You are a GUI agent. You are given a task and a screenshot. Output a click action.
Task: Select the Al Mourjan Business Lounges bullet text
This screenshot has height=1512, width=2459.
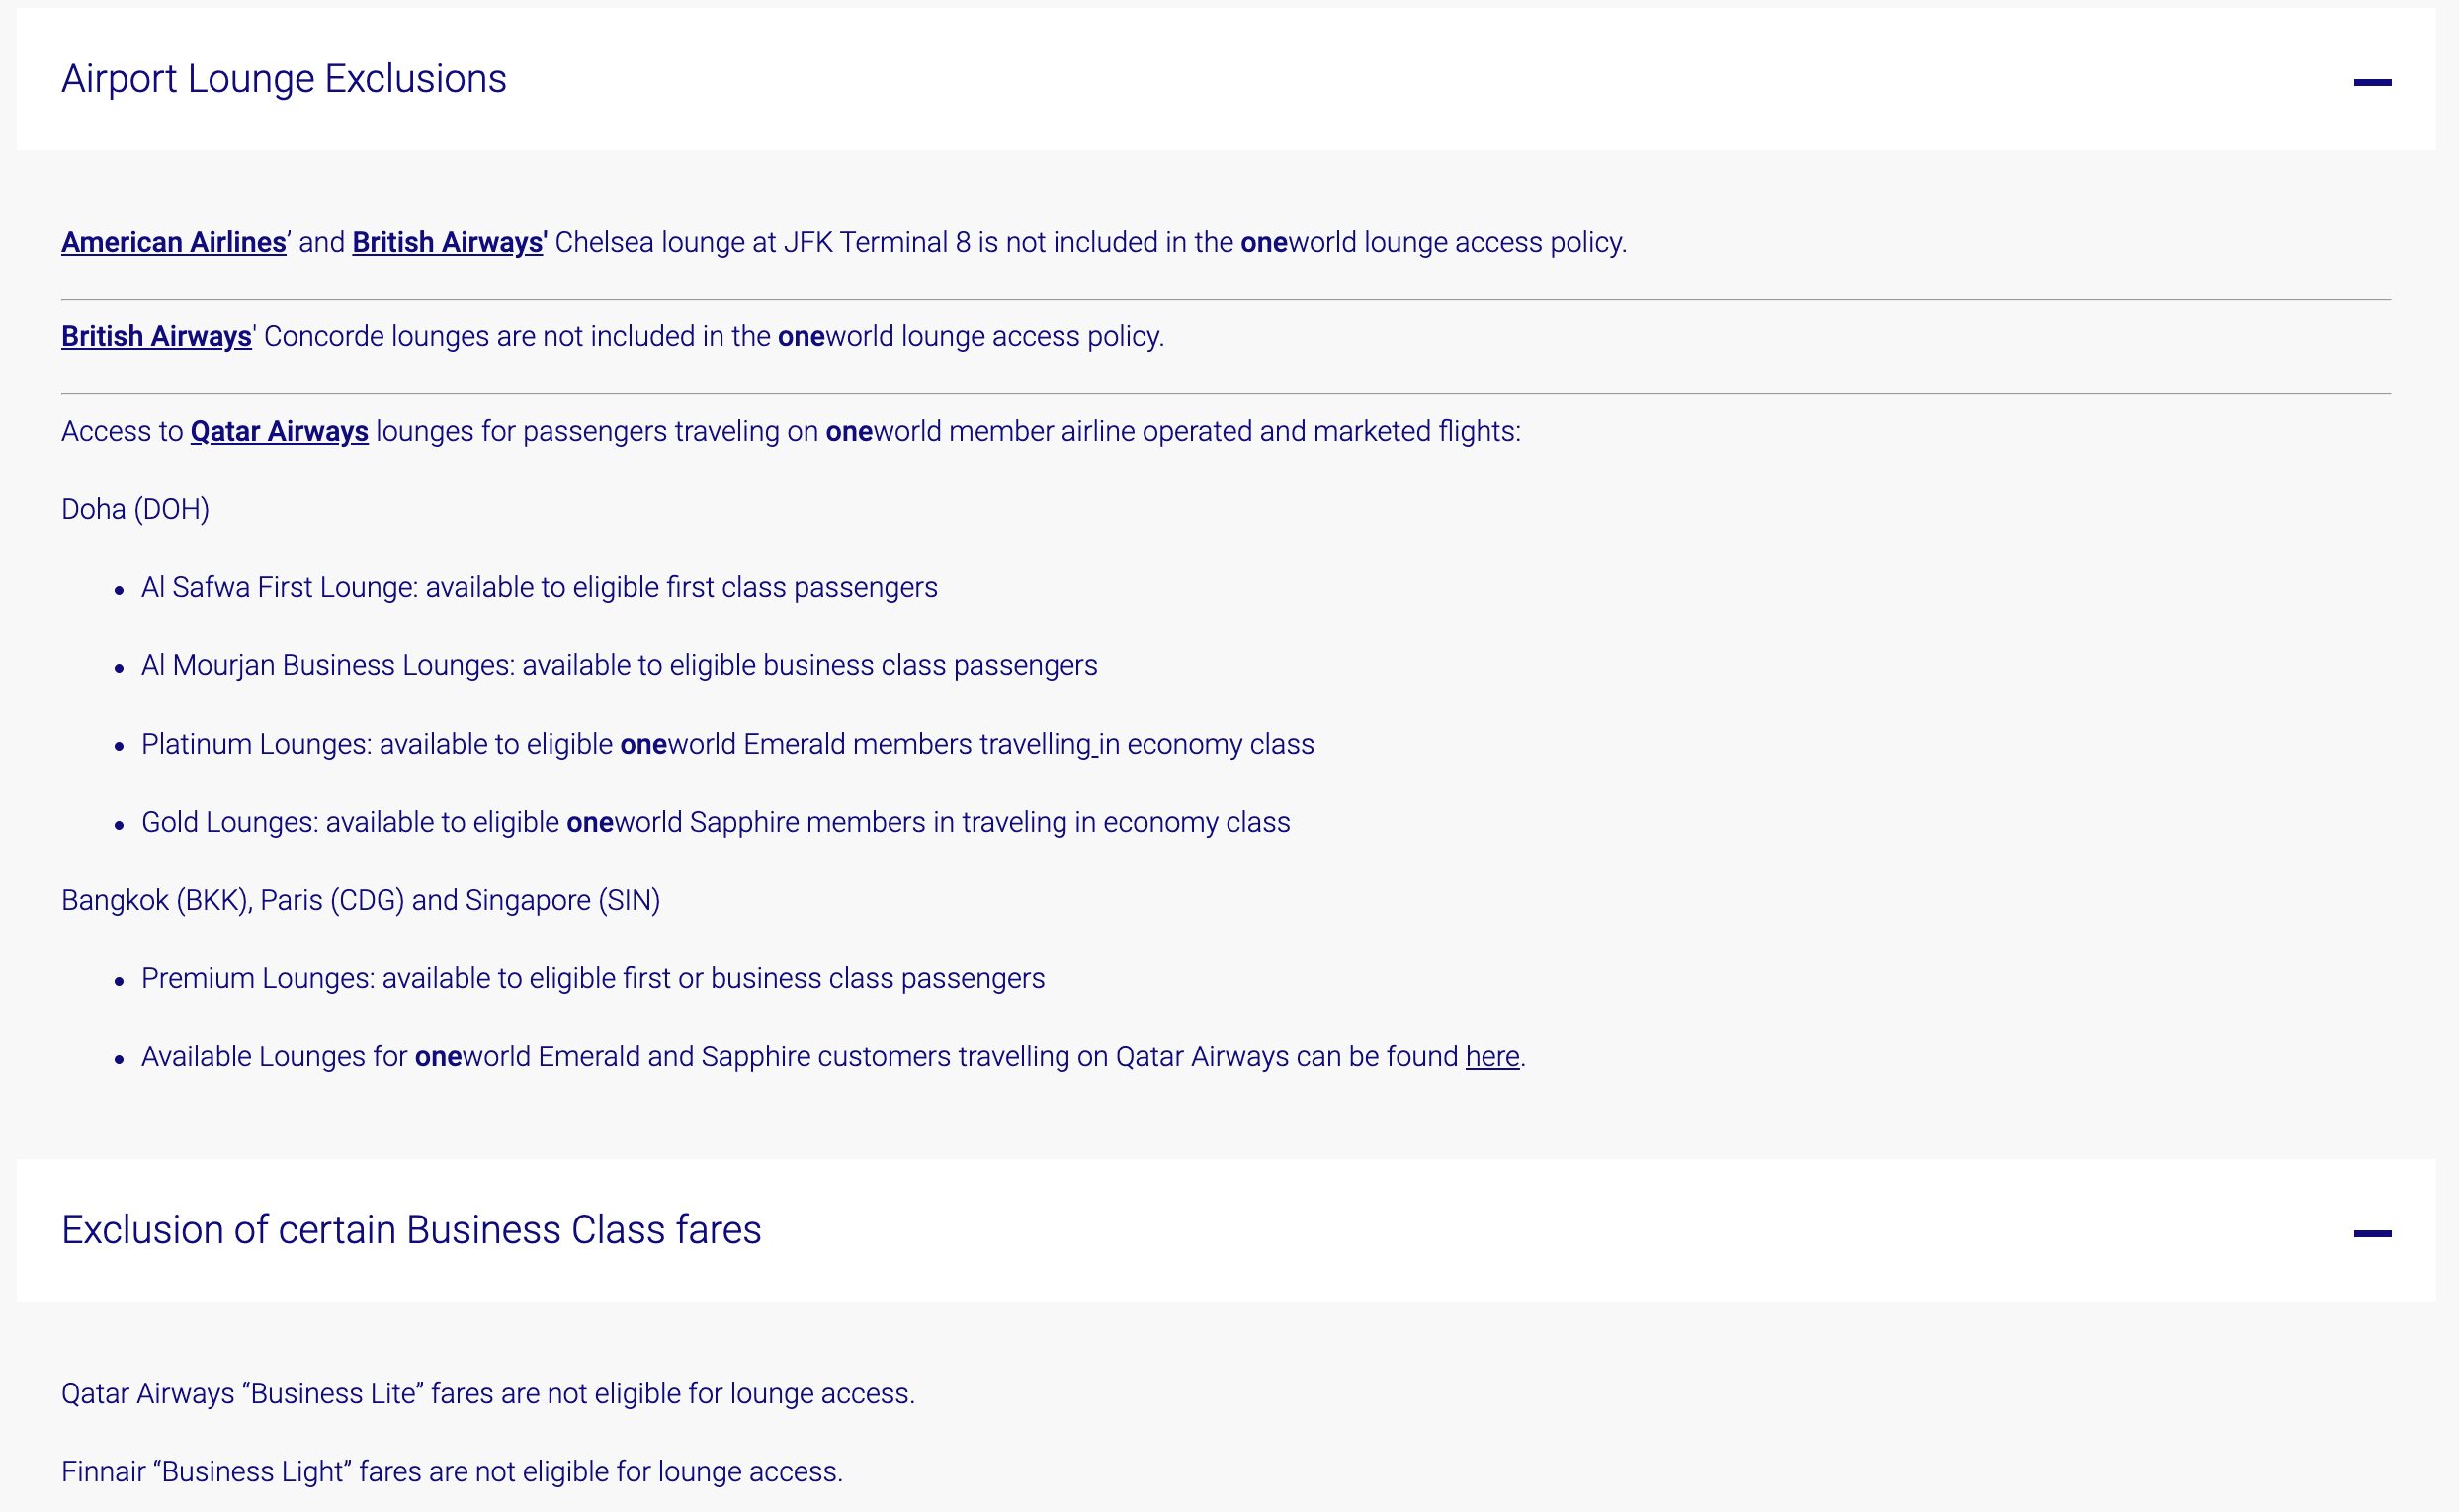point(619,666)
